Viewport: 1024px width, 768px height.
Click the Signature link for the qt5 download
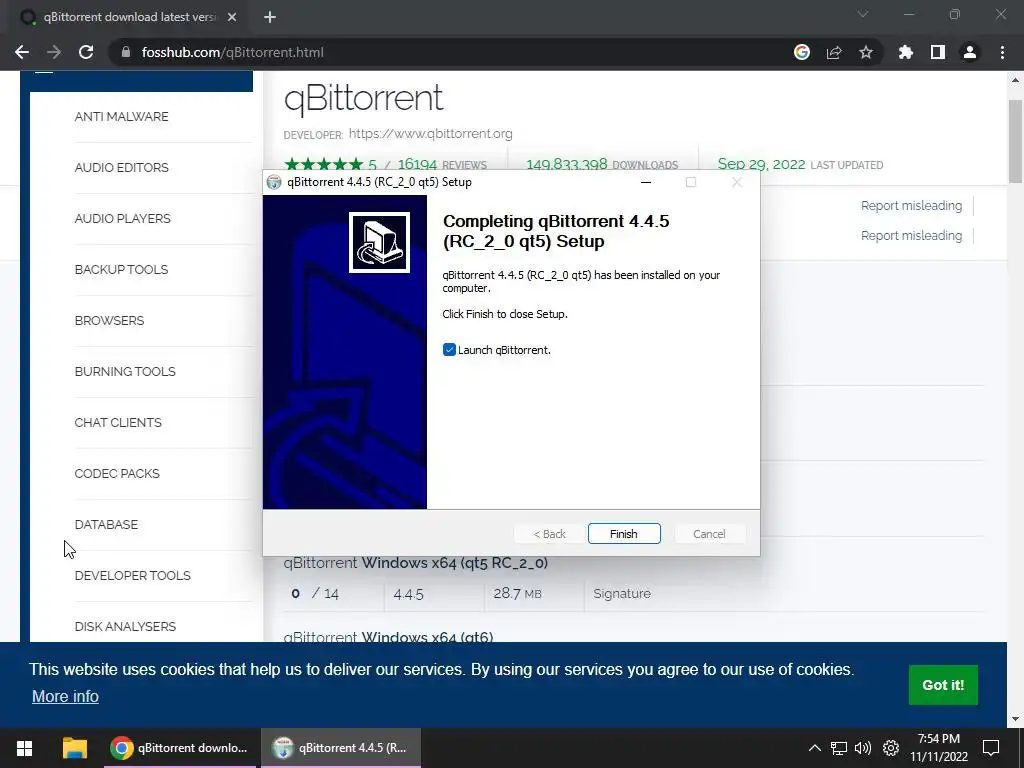click(x=622, y=594)
